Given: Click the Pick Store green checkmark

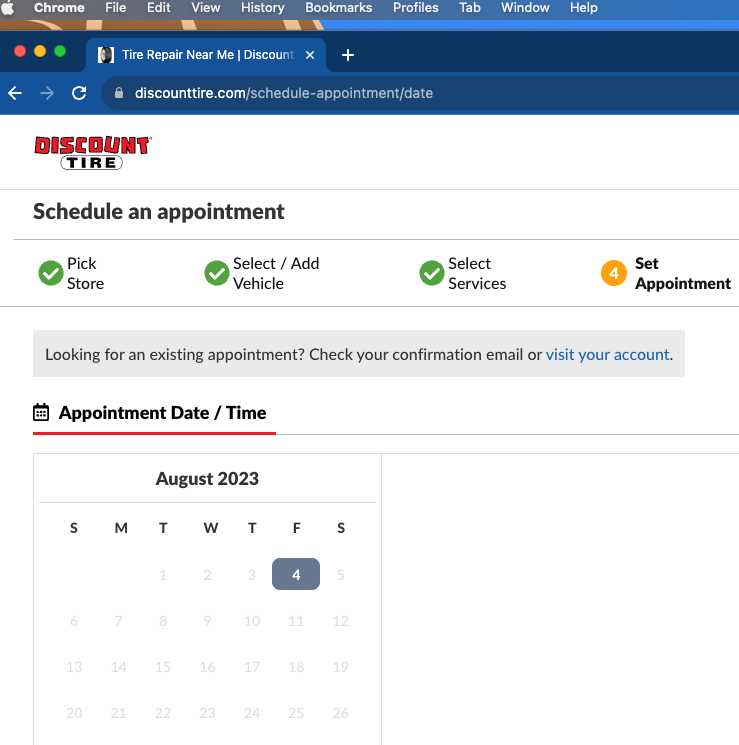Looking at the screenshot, I should [50, 273].
